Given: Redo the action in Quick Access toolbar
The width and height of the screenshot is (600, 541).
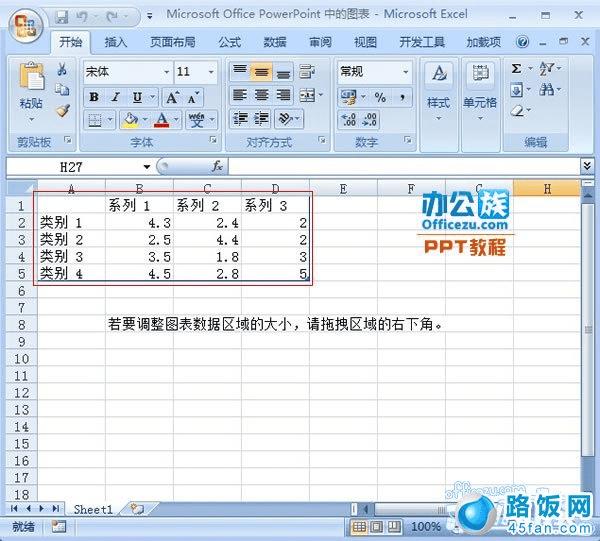Looking at the screenshot, I should (112, 16).
